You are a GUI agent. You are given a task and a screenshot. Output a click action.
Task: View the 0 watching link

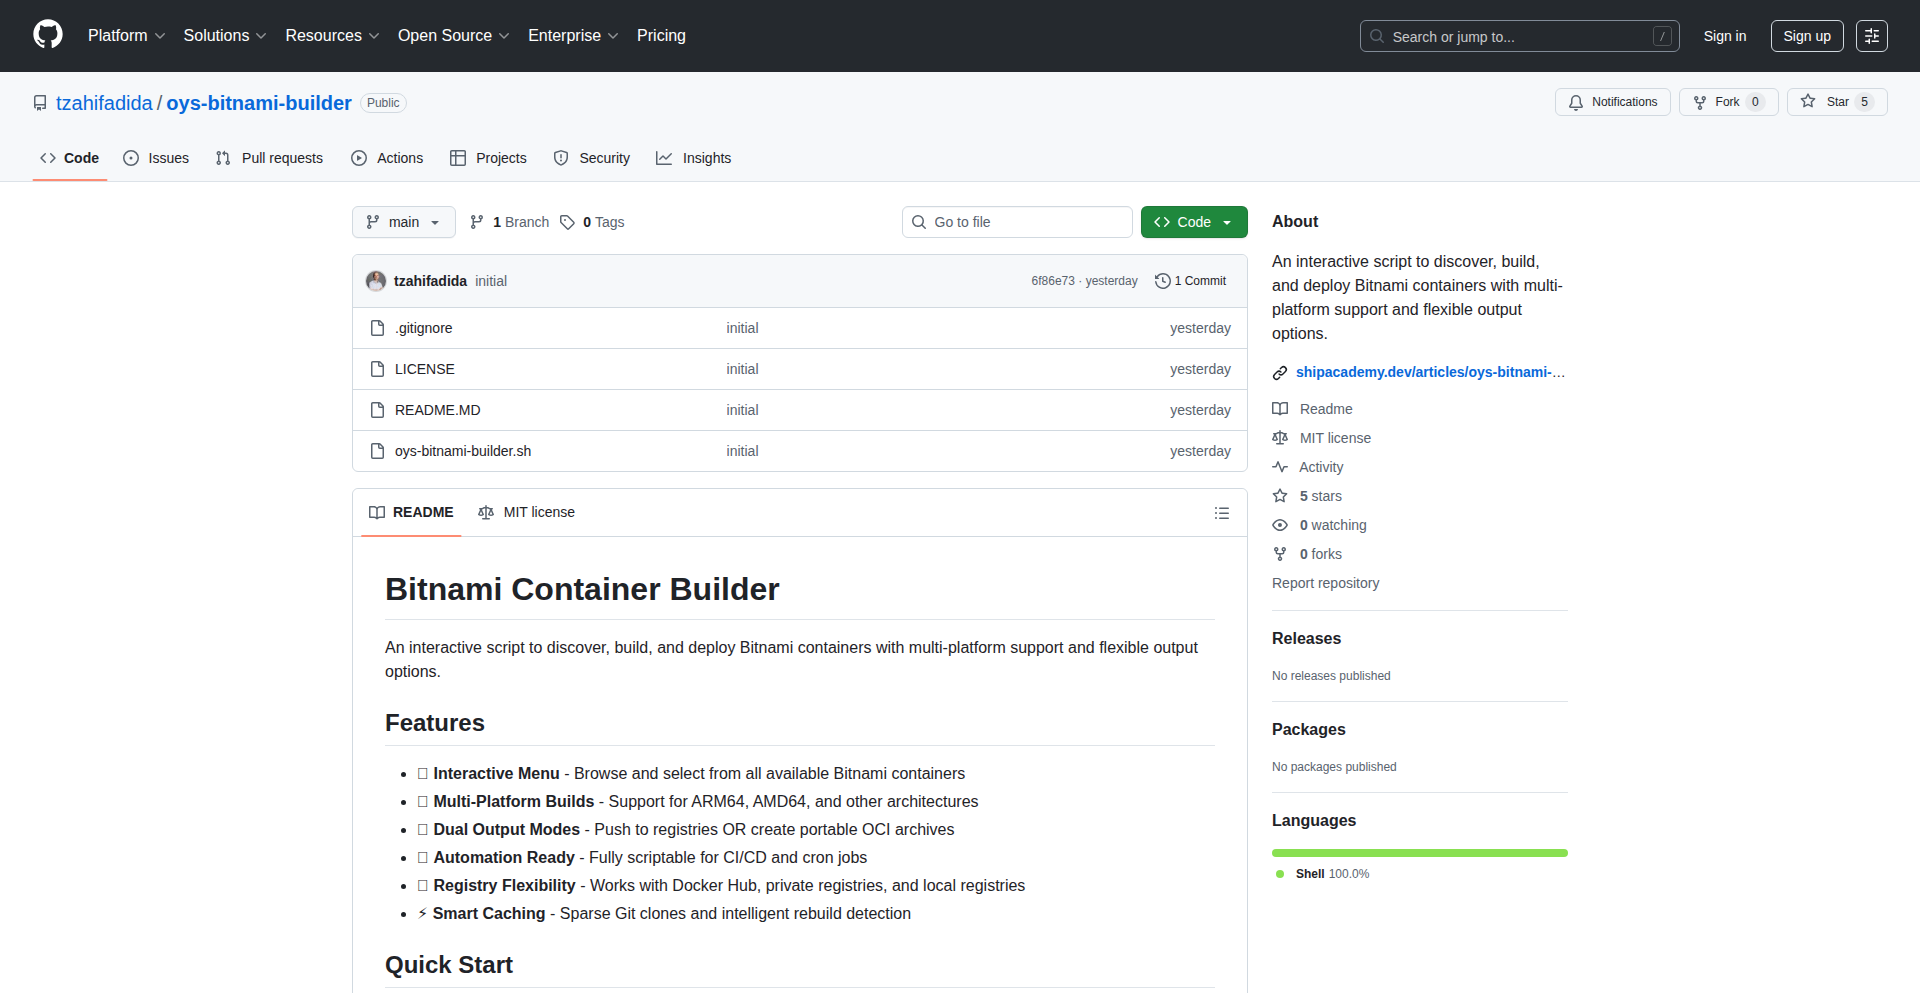tap(1319, 525)
